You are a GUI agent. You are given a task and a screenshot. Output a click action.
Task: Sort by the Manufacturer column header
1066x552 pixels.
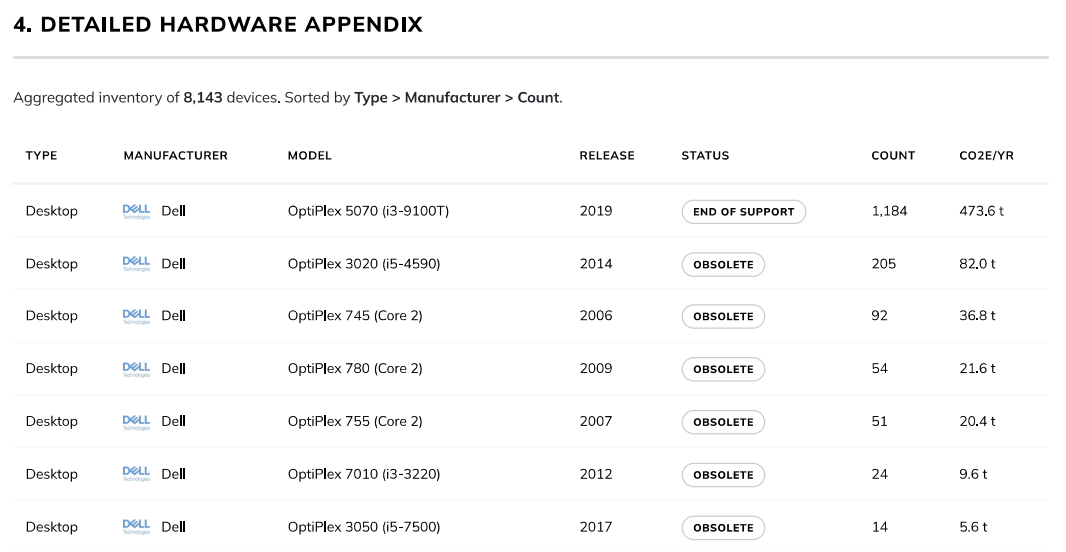tap(175, 156)
